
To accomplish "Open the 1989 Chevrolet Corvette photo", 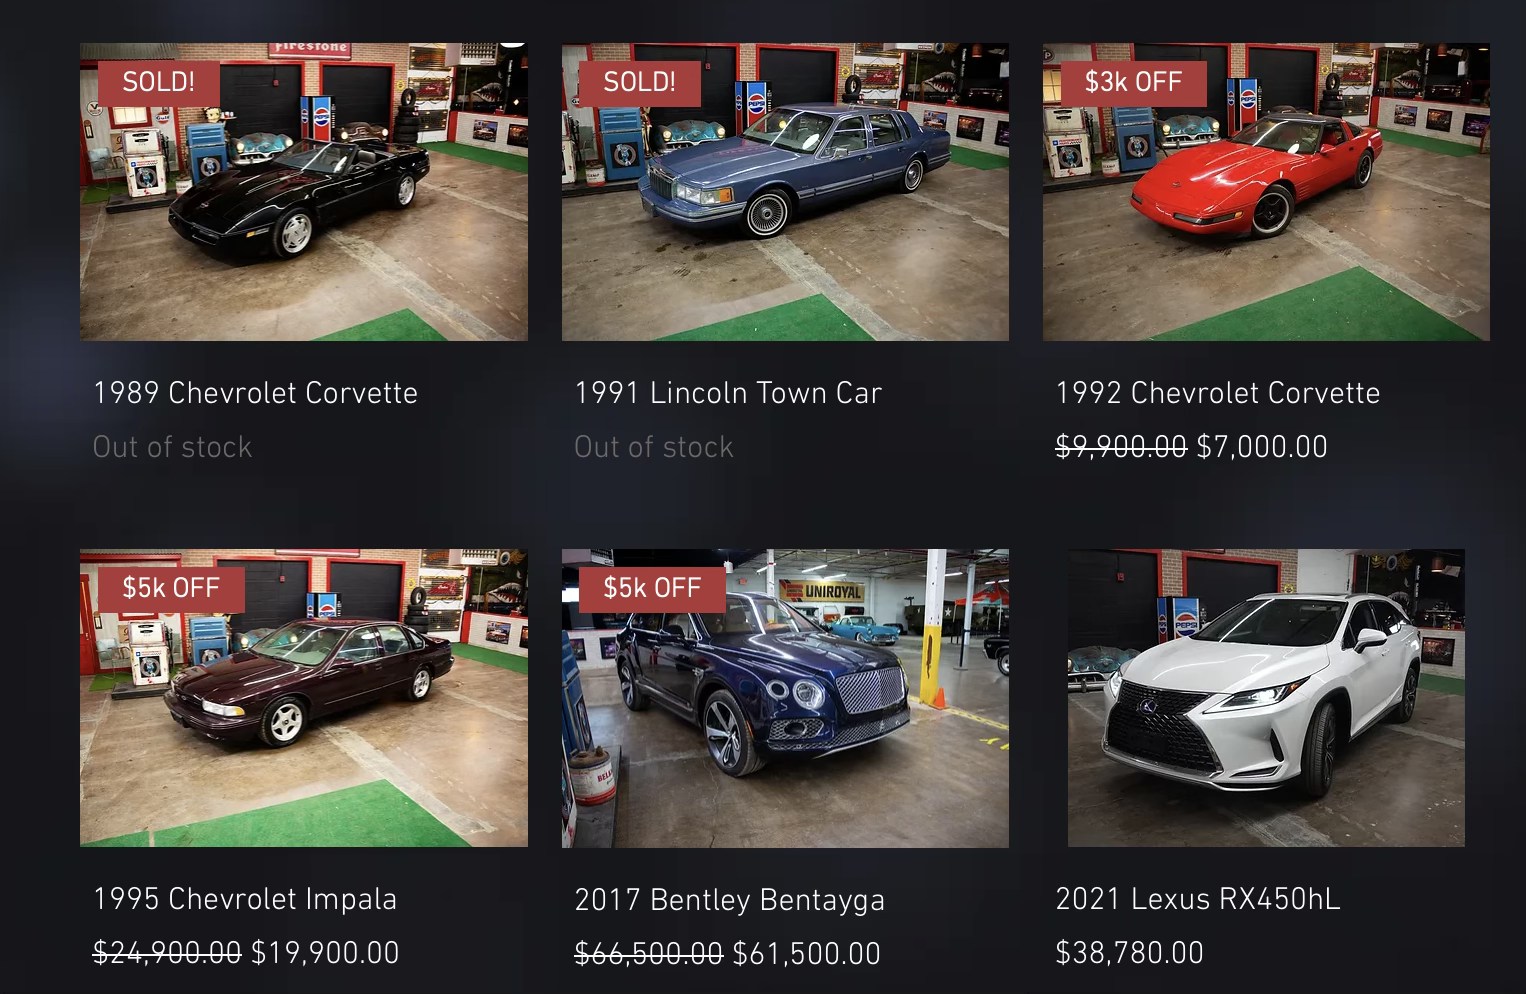I will pos(304,191).
